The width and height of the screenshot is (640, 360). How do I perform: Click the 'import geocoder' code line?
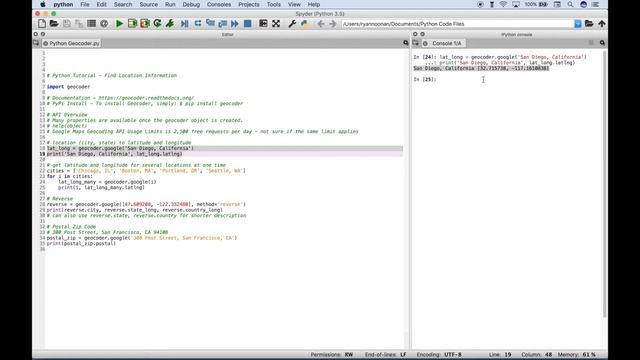pyautogui.click(x=68, y=87)
